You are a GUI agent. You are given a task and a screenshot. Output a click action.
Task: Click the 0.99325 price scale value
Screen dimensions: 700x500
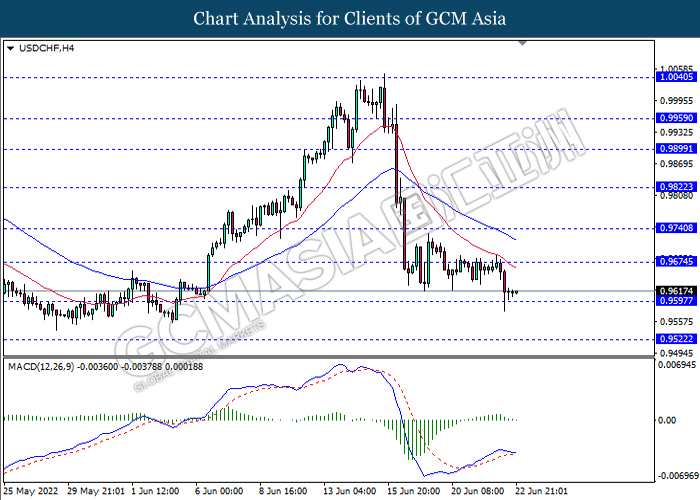[x=677, y=133]
